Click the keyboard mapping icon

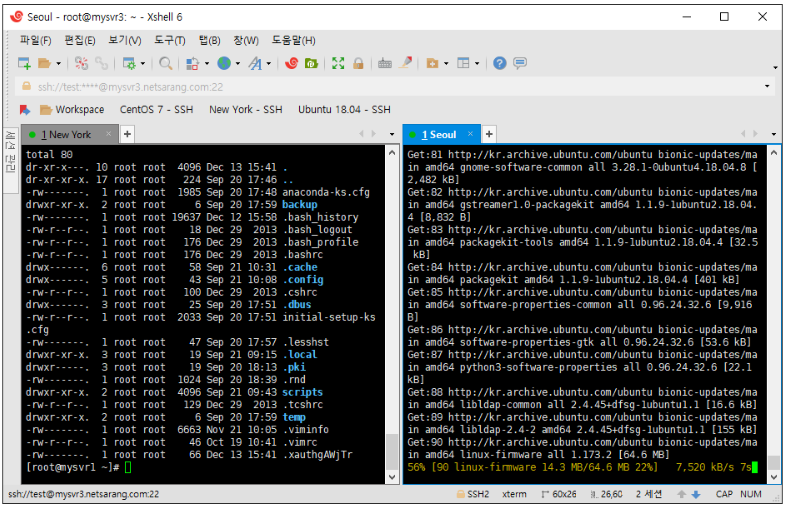[x=385, y=63]
